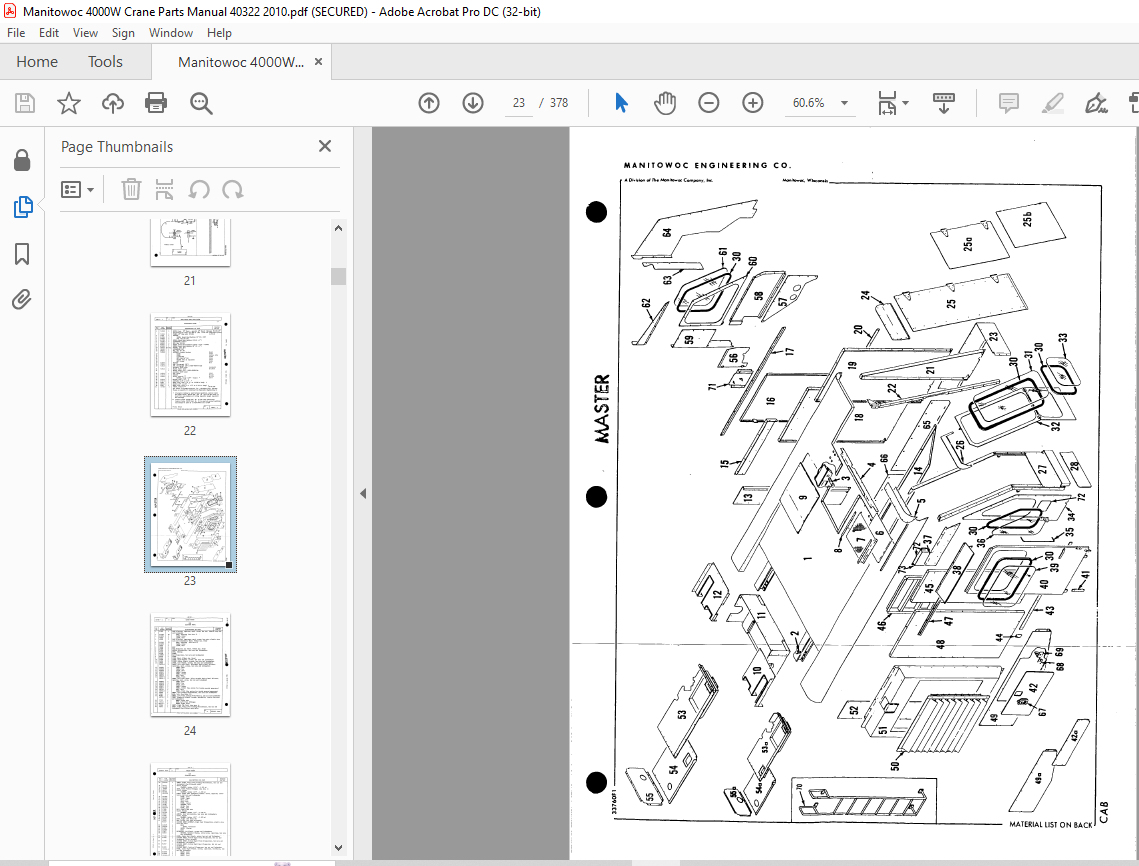Switch to the Home tab
The height and width of the screenshot is (866, 1139).
[37, 62]
